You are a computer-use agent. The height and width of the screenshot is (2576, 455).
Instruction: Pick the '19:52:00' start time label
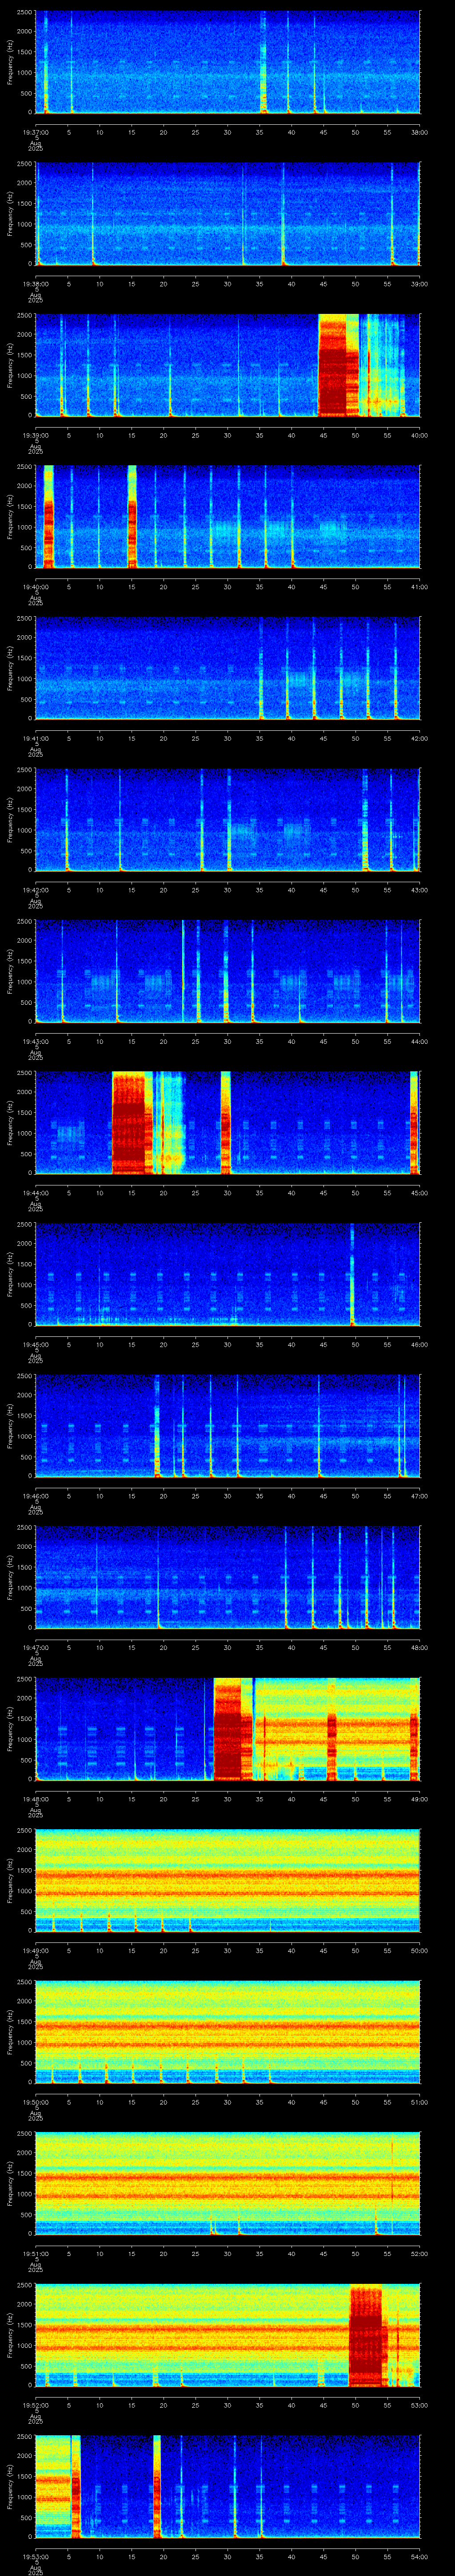coord(35,2405)
